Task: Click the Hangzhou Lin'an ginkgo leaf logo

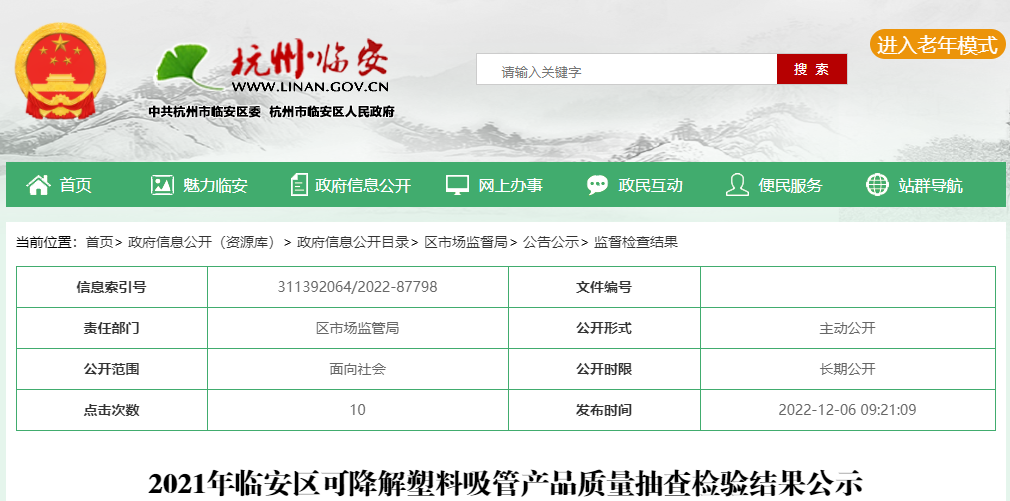Action: pos(183,67)
